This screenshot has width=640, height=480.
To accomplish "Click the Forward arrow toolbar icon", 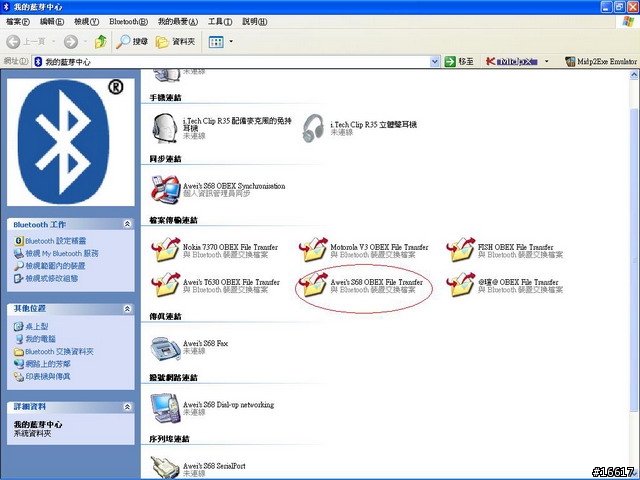I will [x=71, y=41].
